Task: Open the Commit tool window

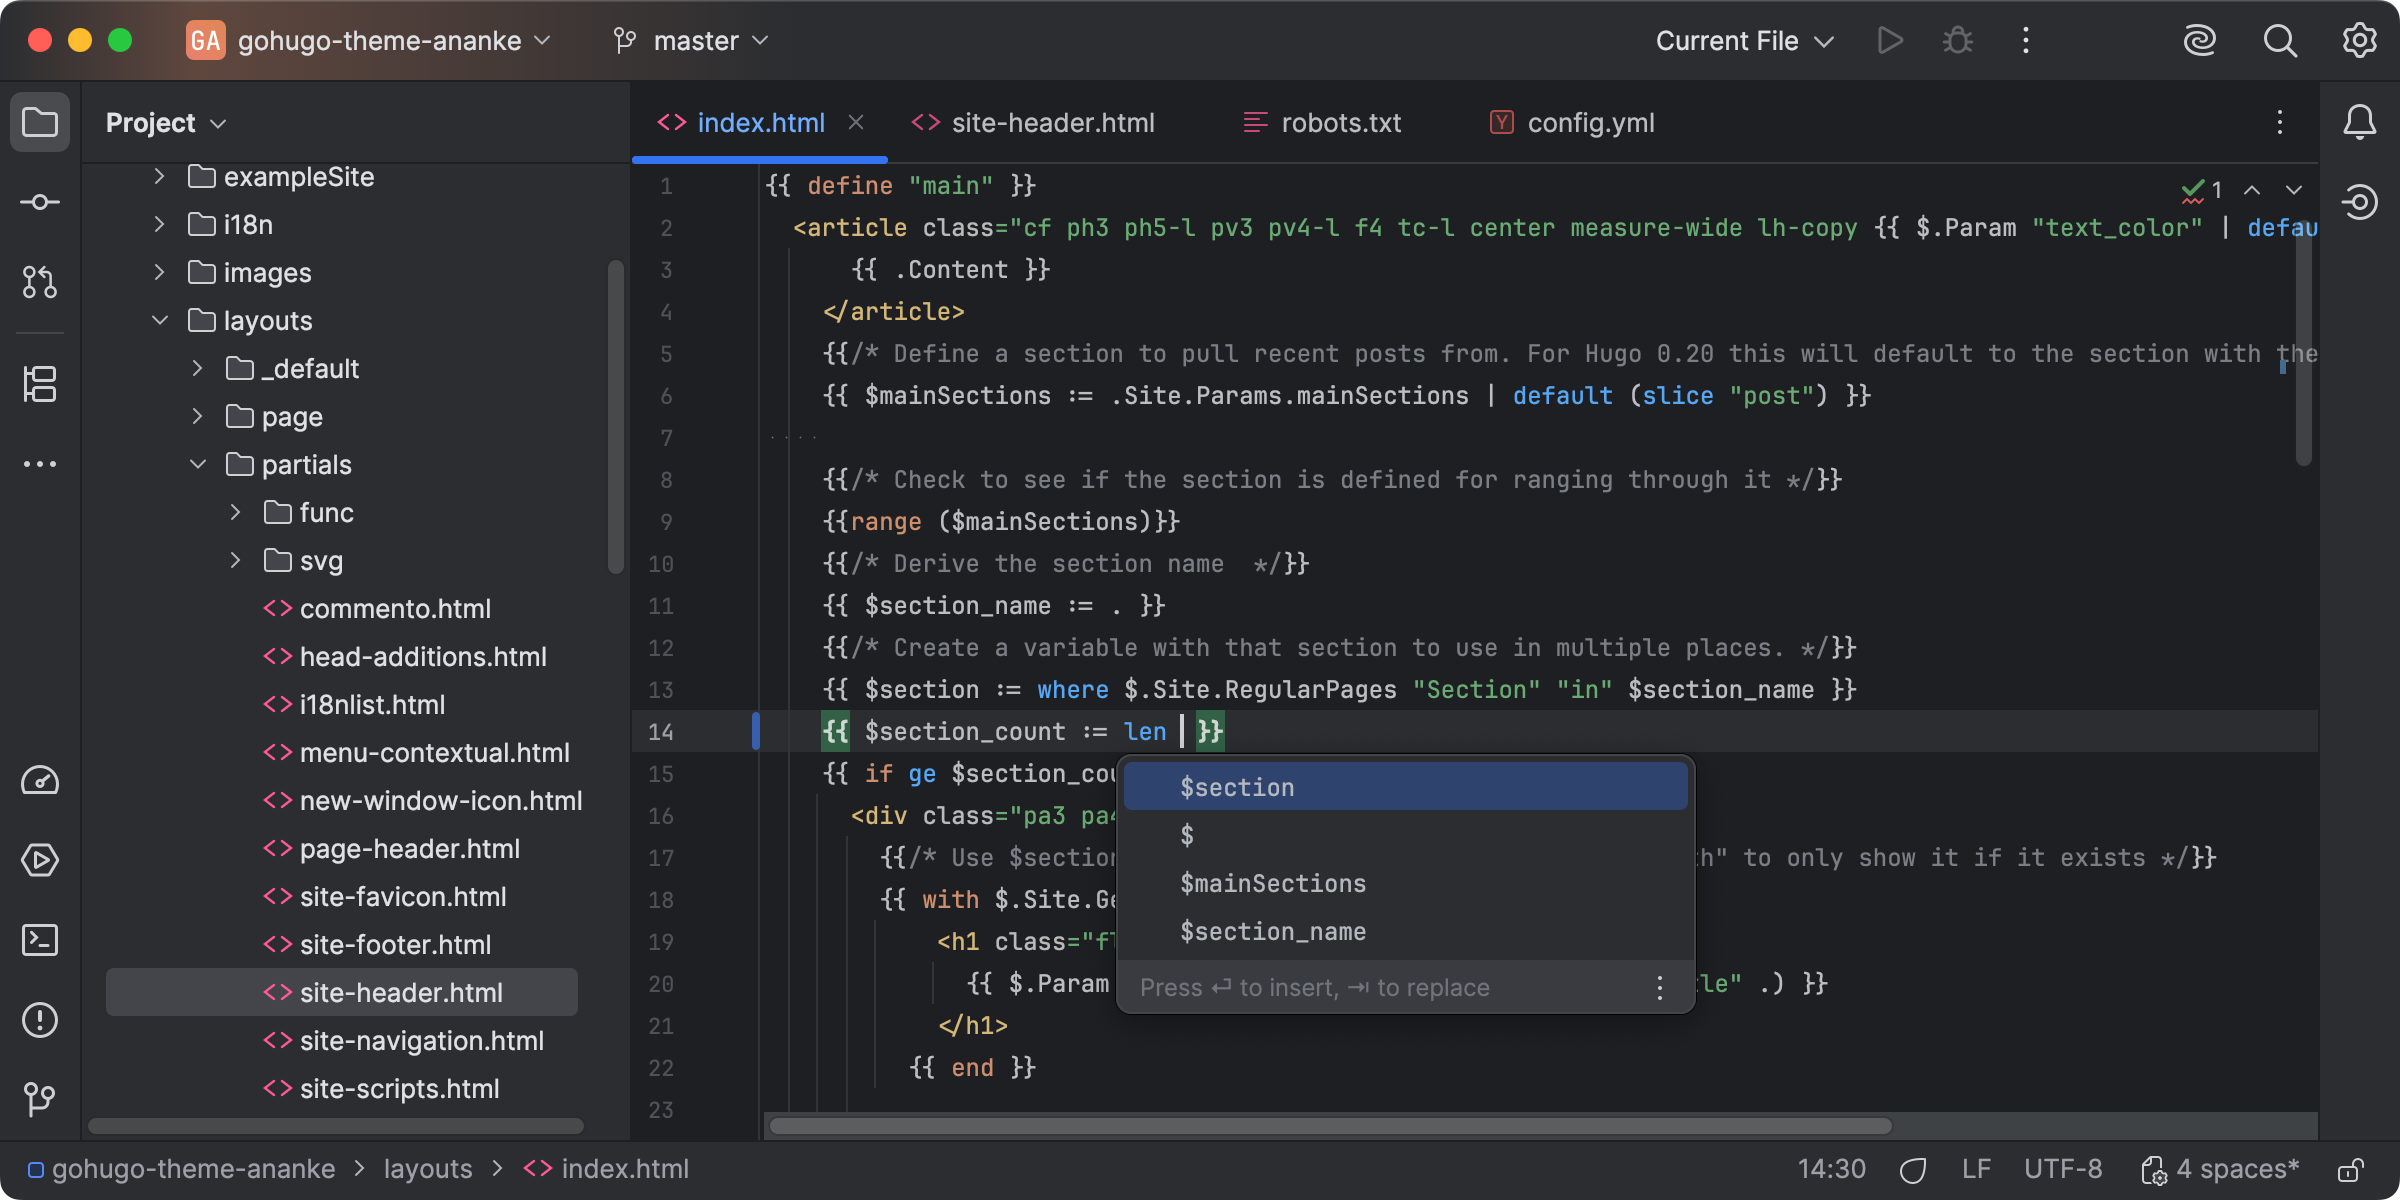Action: pos(40,202)
